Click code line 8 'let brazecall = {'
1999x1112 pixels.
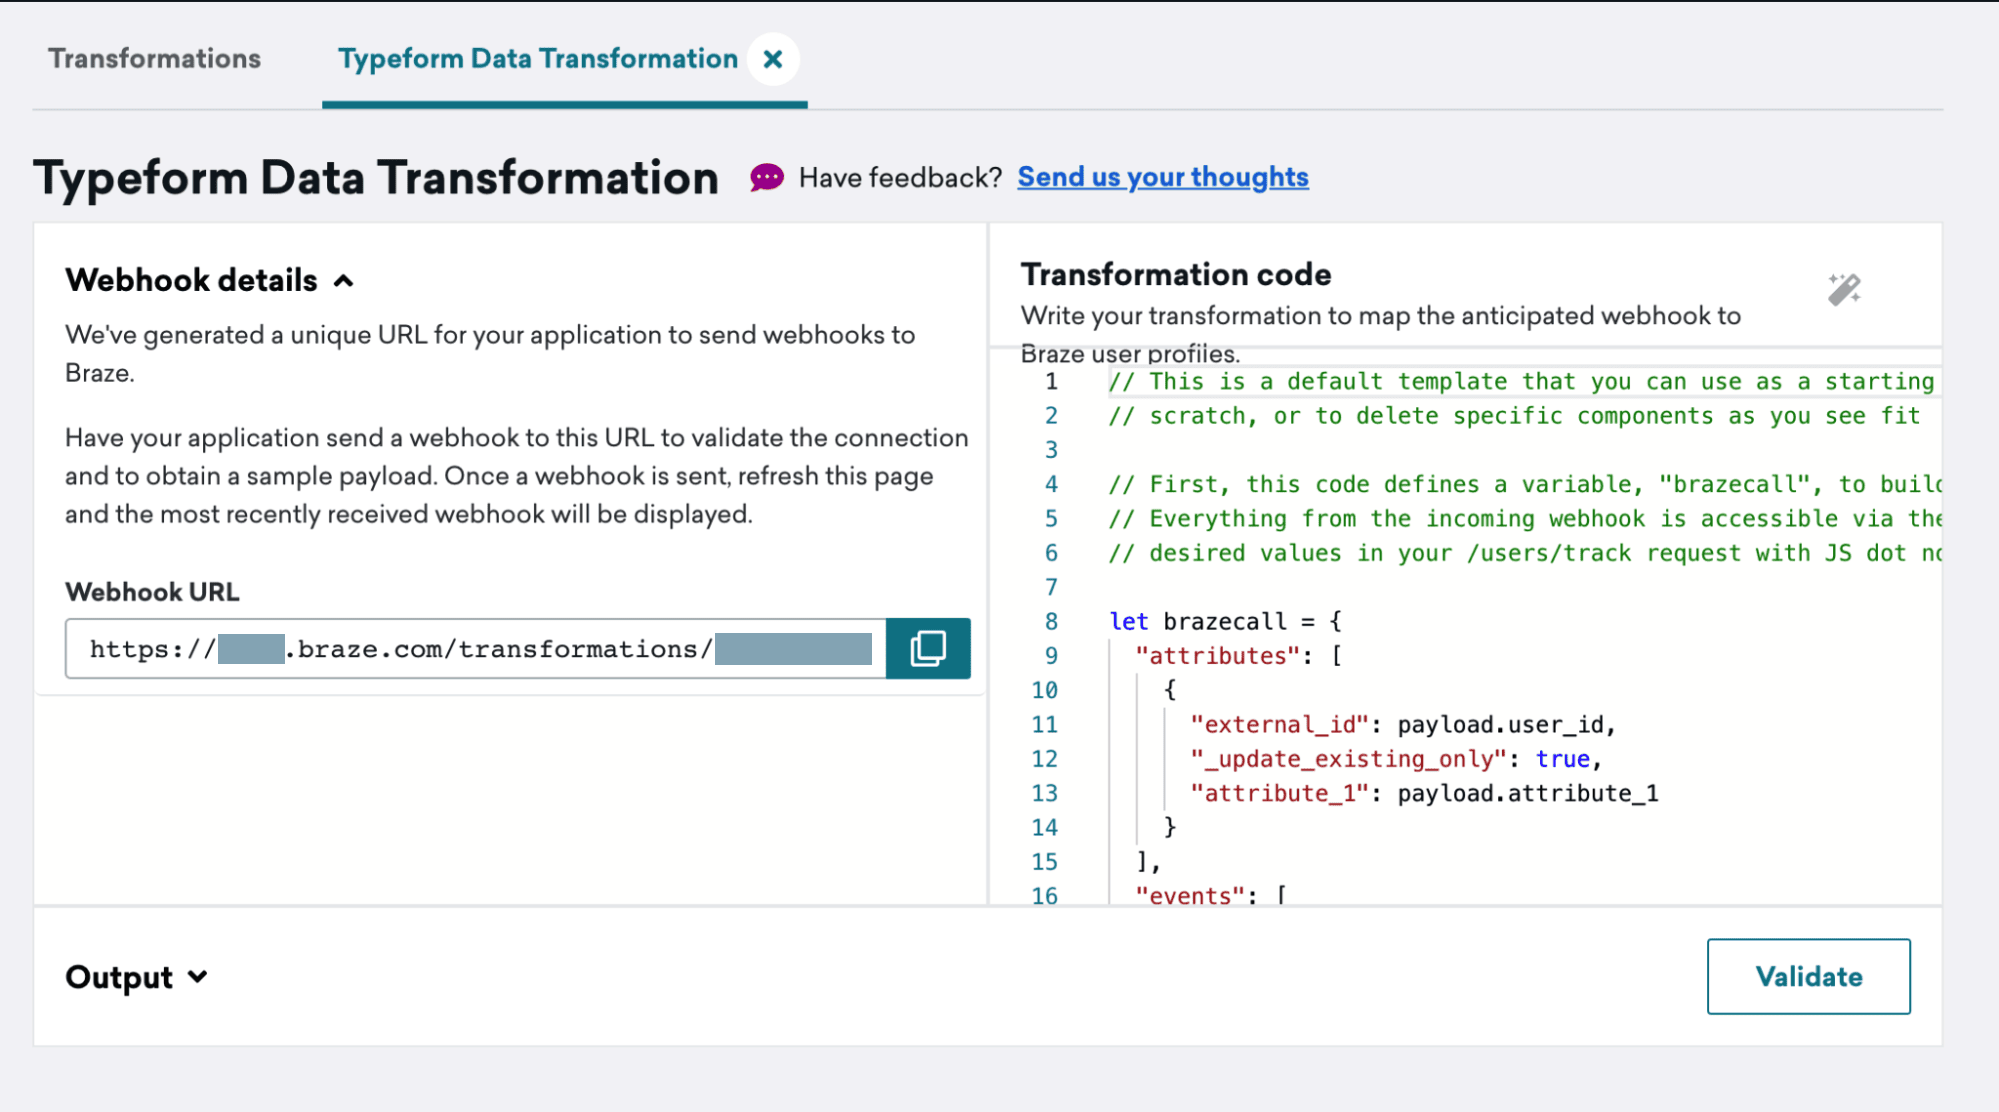(1225, 621)
